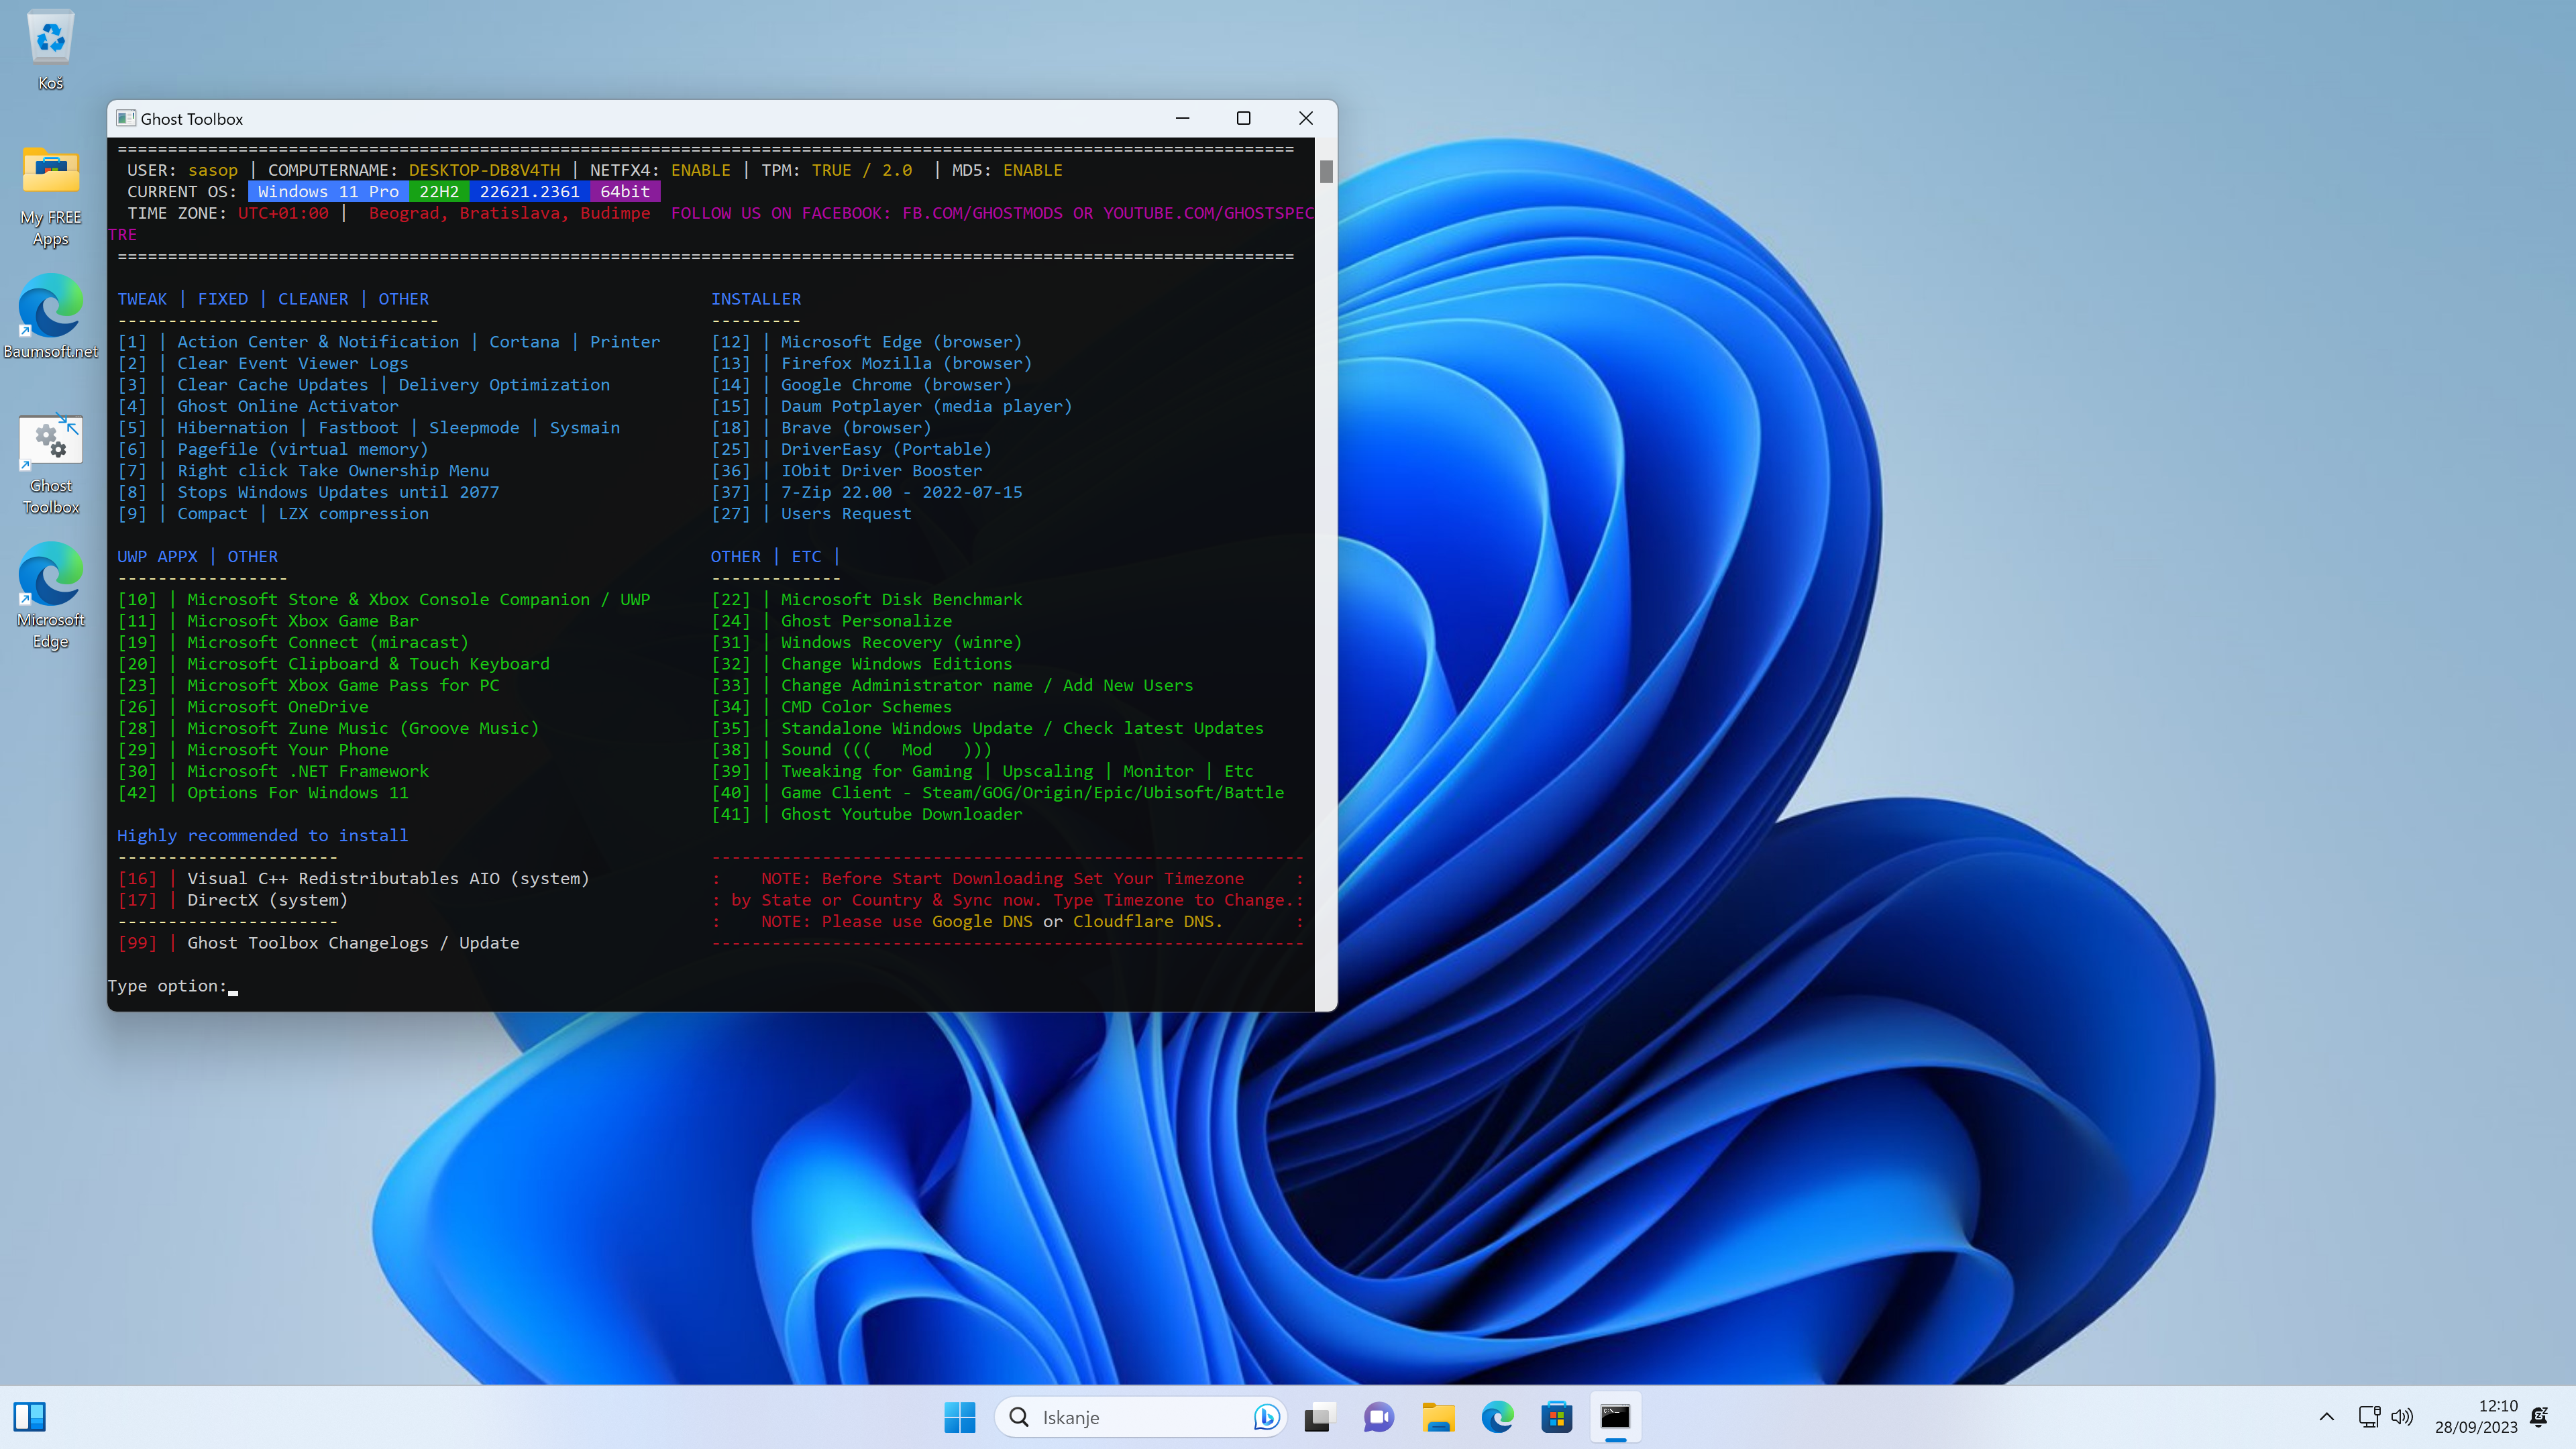Click 'Microsoft Connect (miracast)' entry

328,642
